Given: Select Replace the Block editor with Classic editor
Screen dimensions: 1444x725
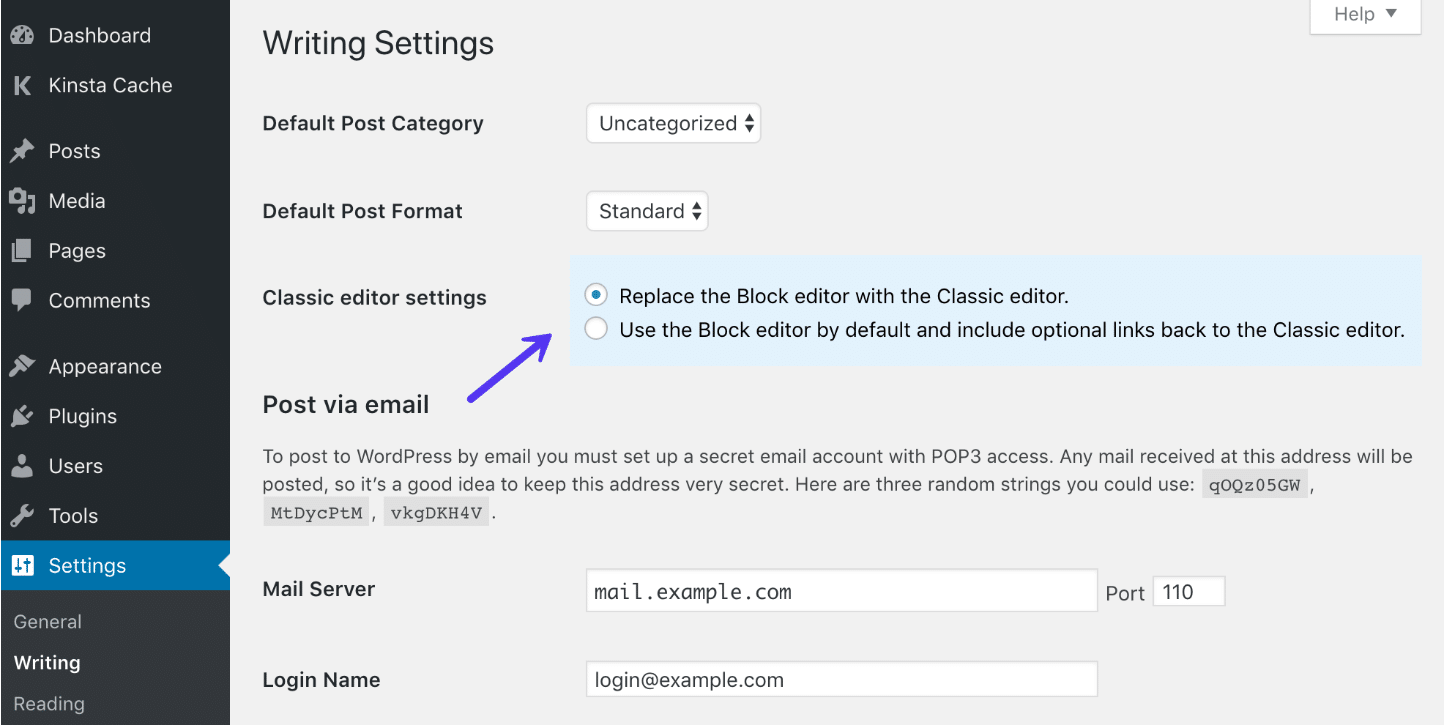Looking at the screenshot, I should pyautogui.click(x=595, y=295).
